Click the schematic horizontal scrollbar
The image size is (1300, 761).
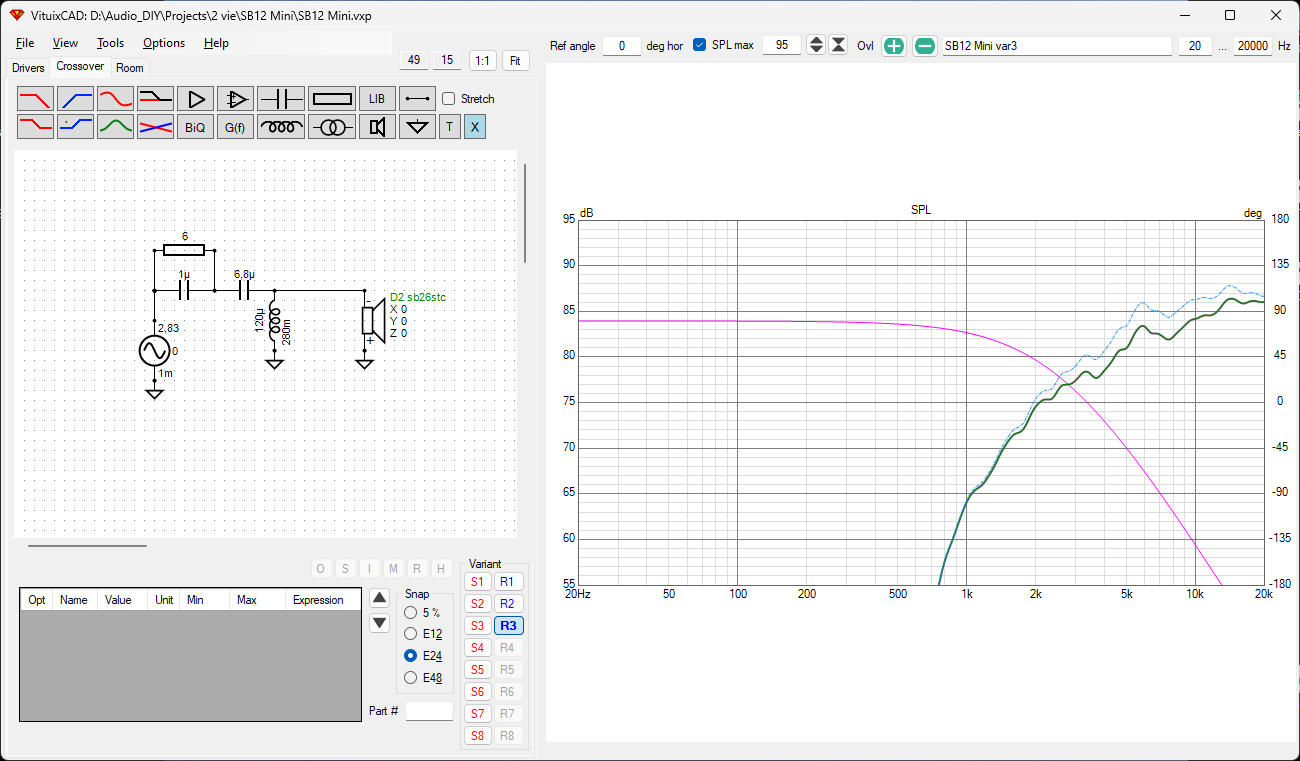tap(87, 546)
